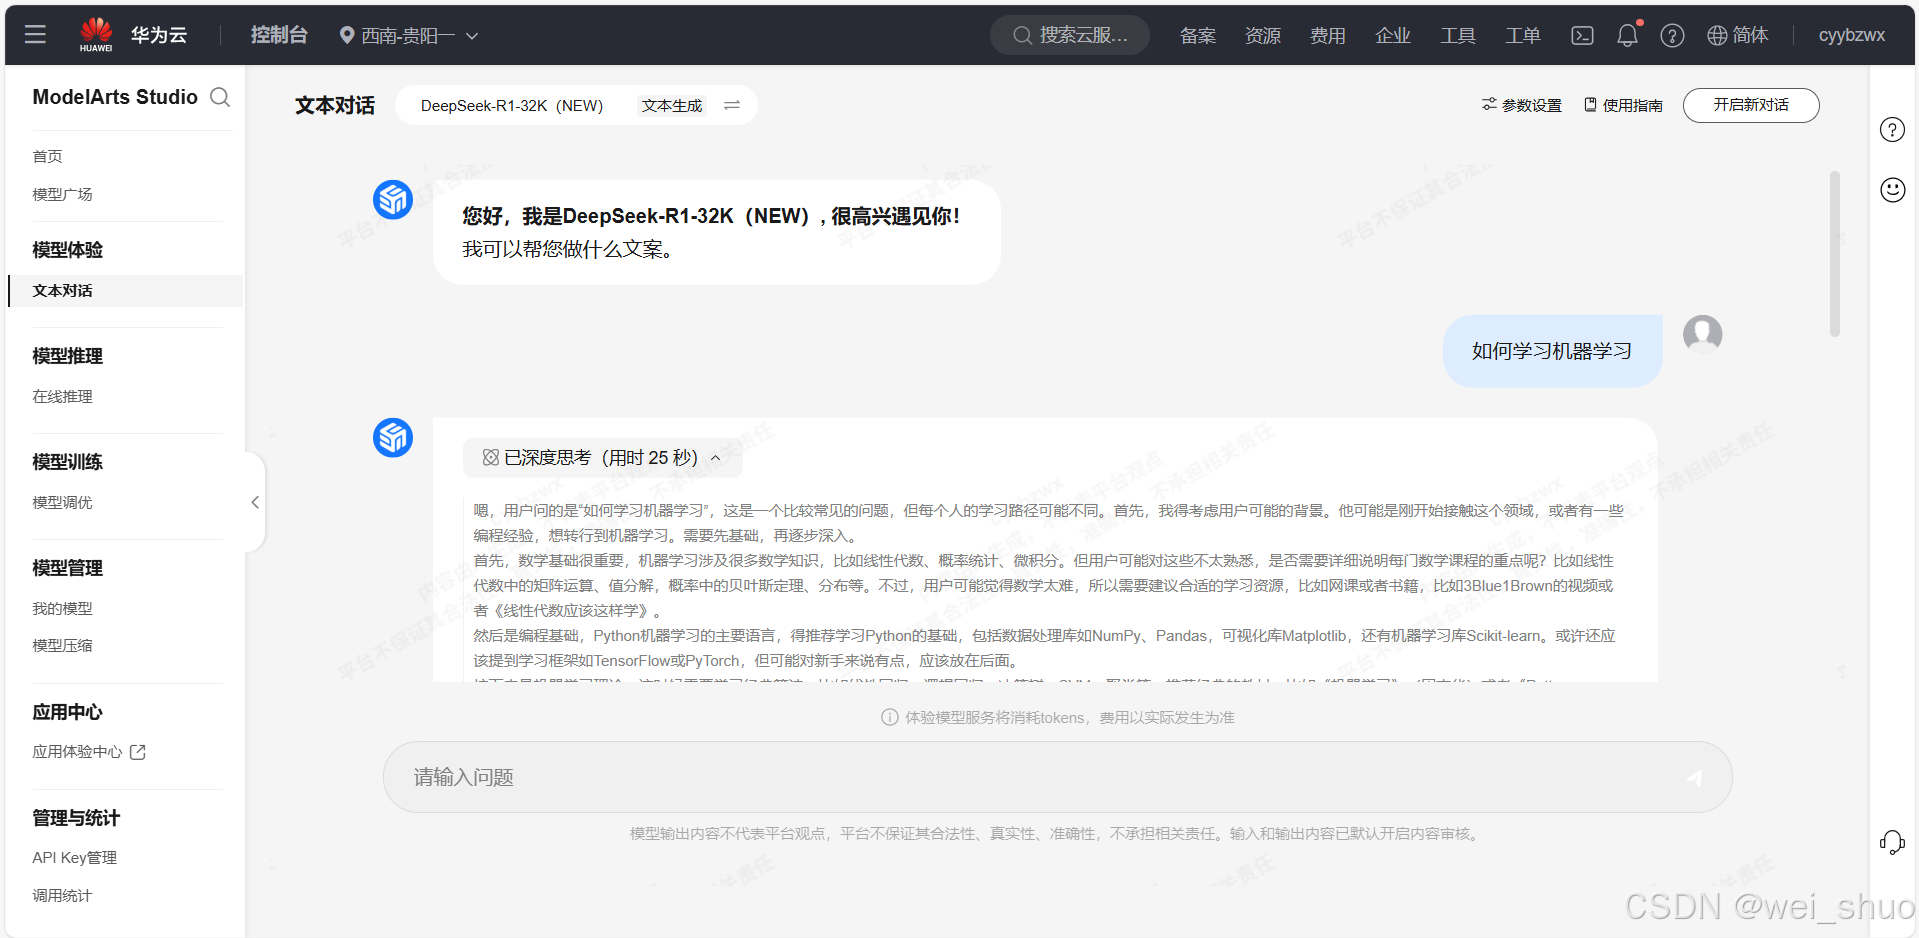Click the 控制台 console link
The image size is (1919, 938).
(x=279, y=35)
